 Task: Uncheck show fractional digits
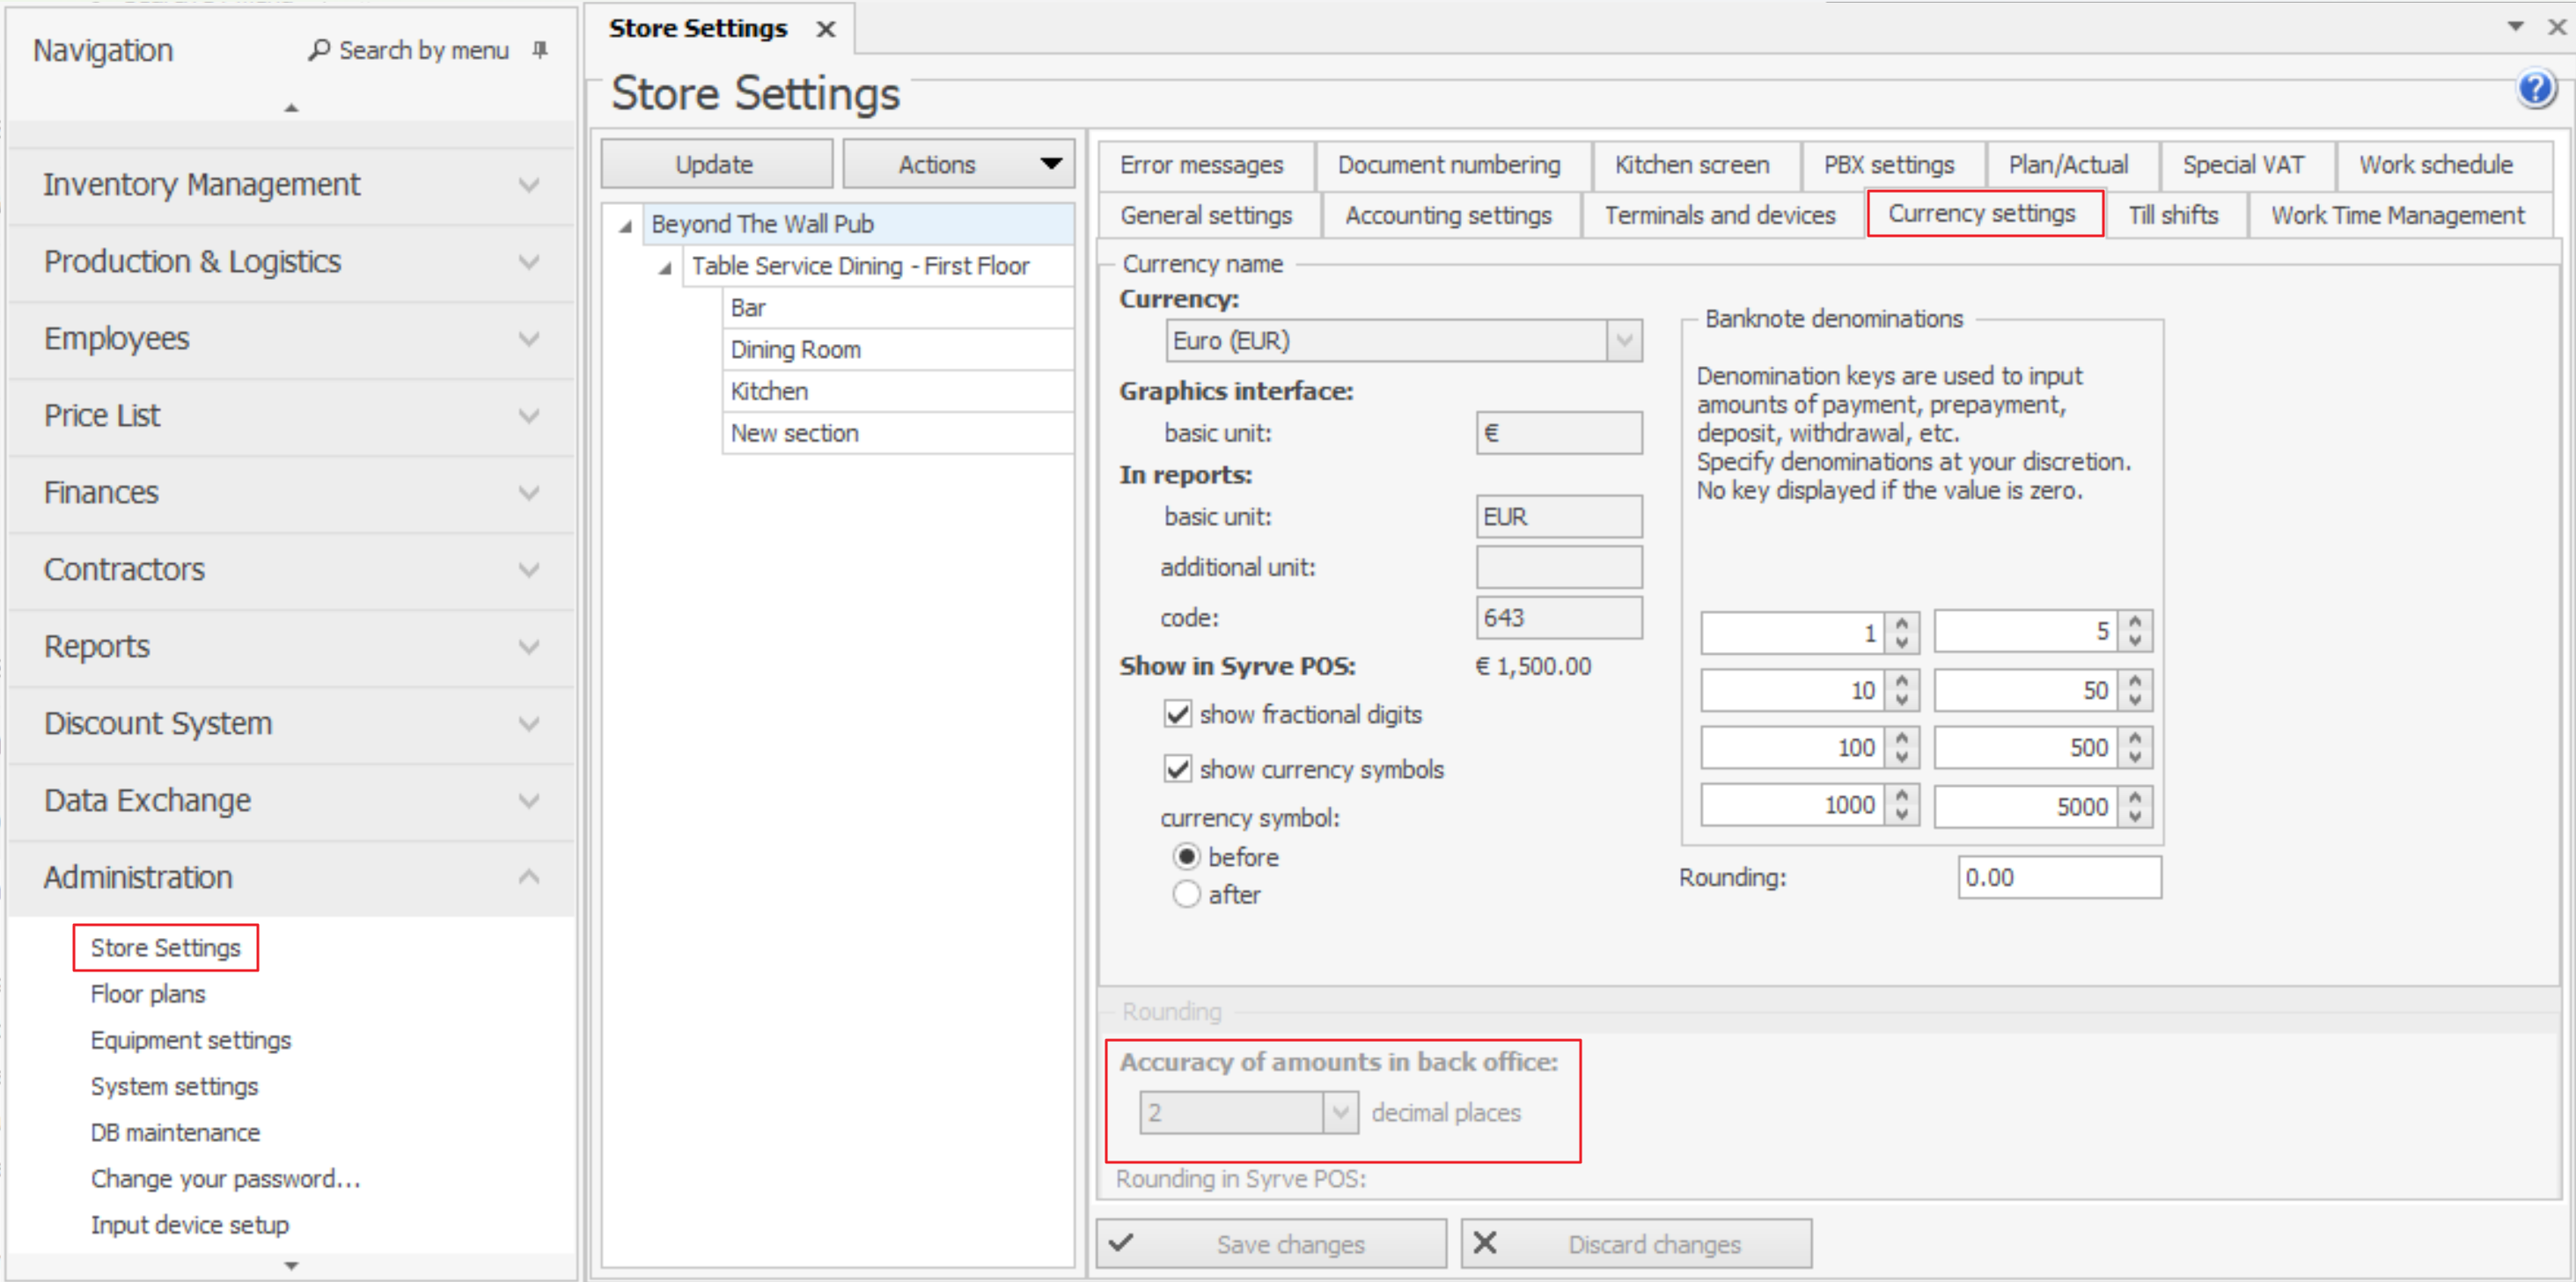click(x=1177, y=714)
